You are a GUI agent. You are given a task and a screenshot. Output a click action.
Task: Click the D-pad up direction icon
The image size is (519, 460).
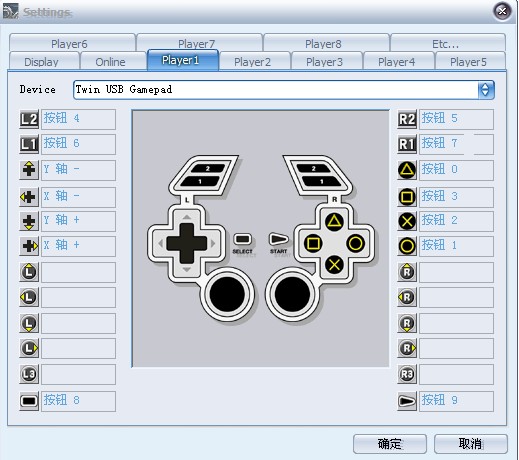29,170
